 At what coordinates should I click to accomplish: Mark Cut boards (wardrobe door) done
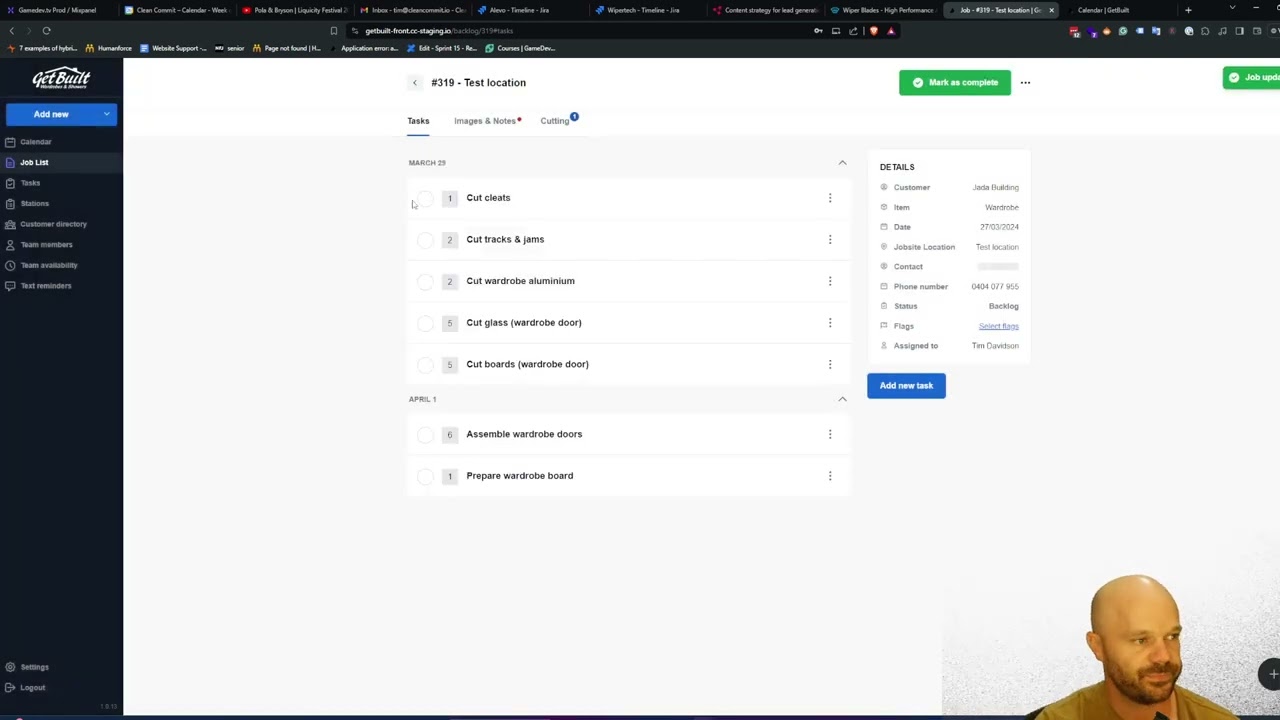click(x=426, y=364)
